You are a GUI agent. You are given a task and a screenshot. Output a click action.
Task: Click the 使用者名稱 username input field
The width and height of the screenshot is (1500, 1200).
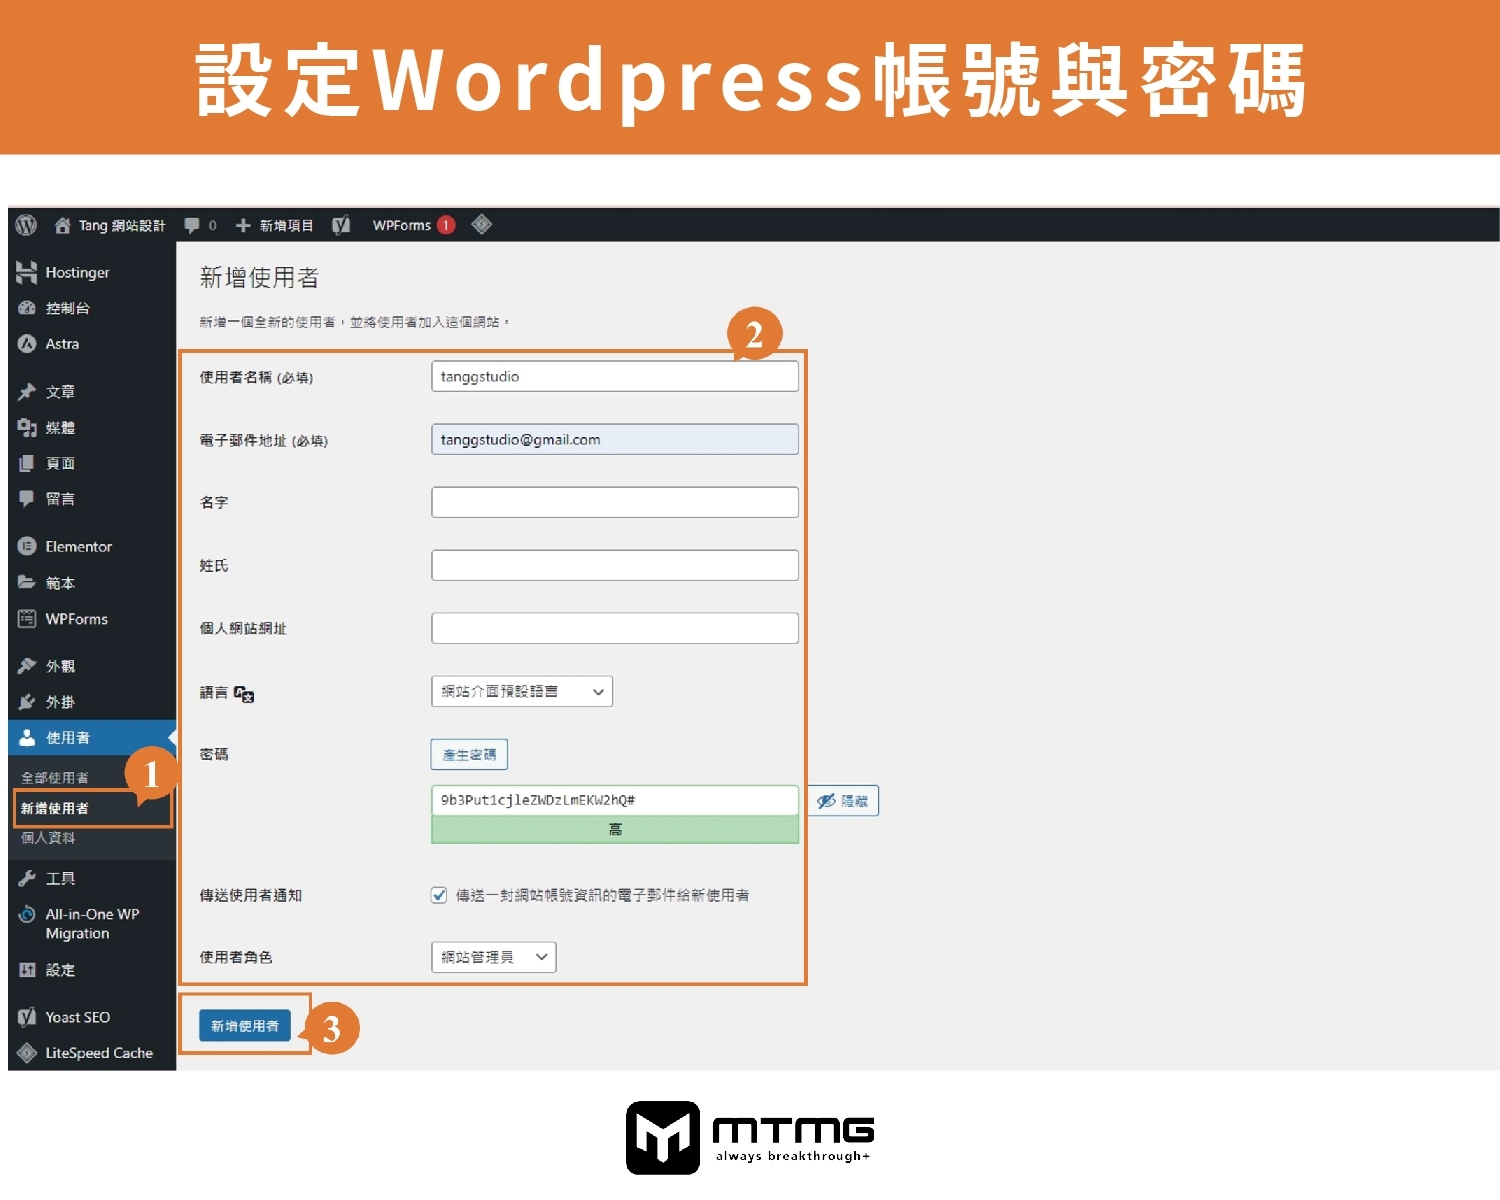614,376
